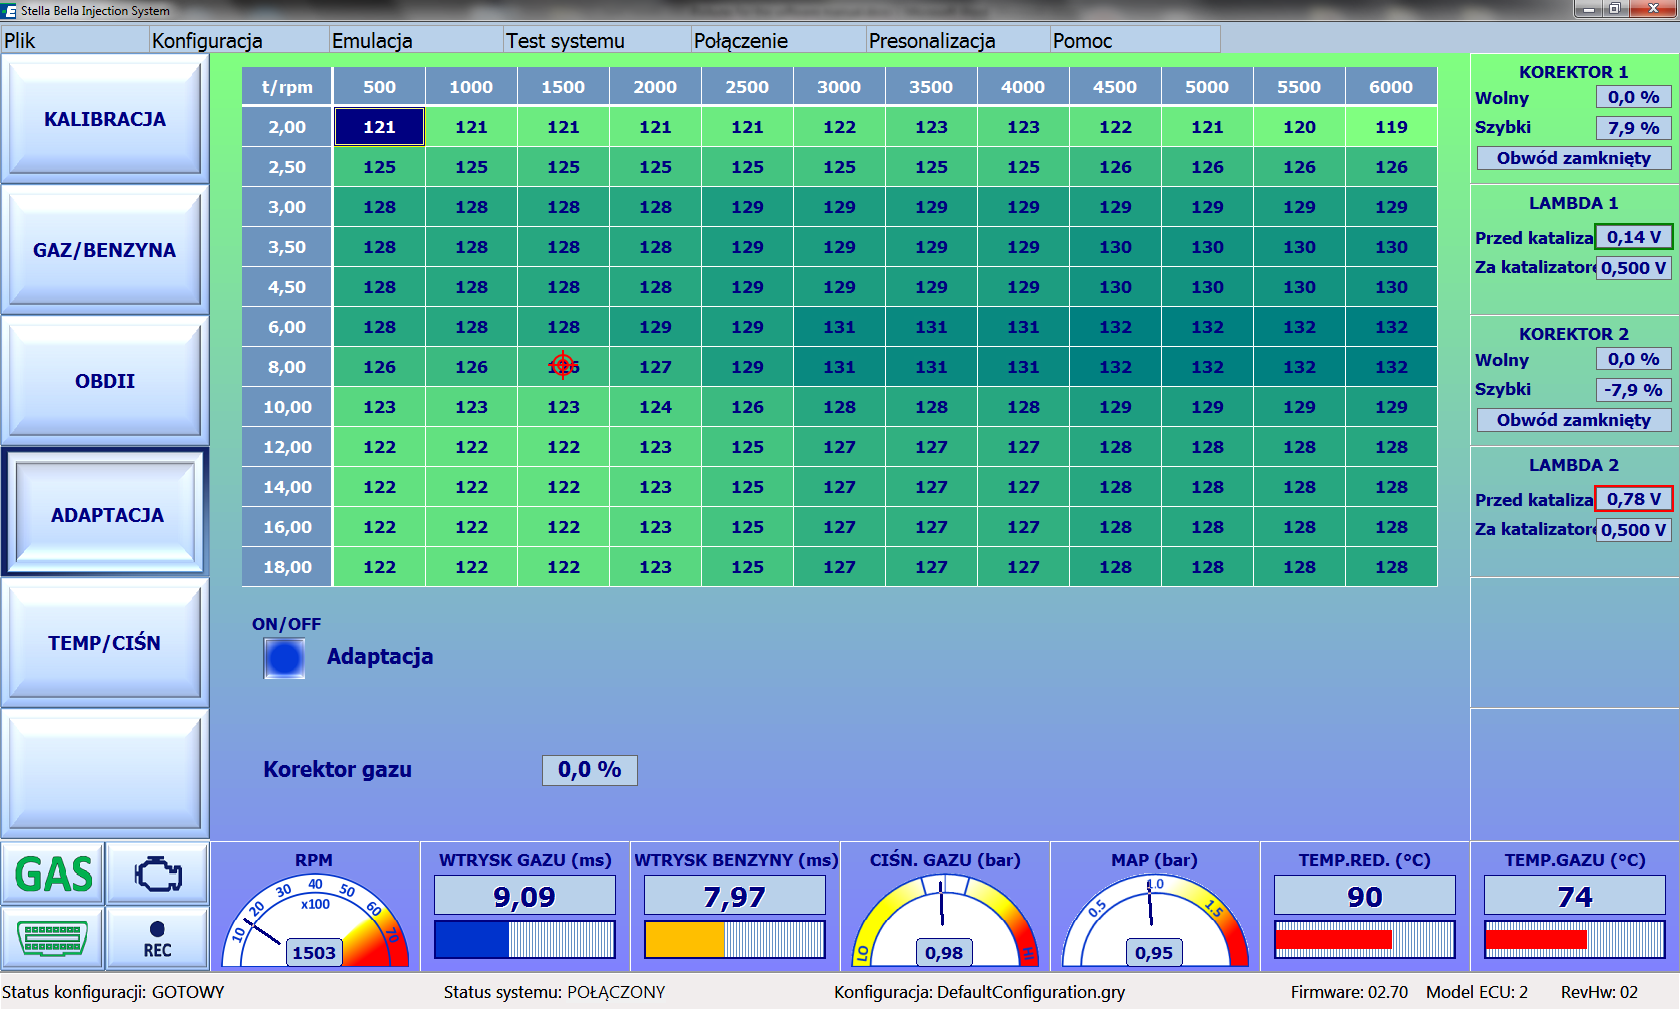Click the gas pressure gauge dial
The height and width of the screenshot is (1010, 1680).
pyautogui.click(x=944, y=921)
